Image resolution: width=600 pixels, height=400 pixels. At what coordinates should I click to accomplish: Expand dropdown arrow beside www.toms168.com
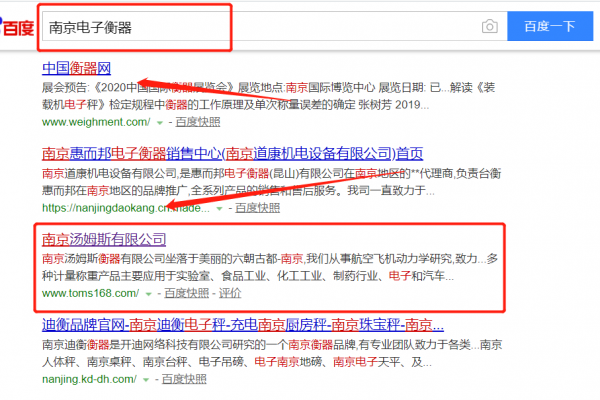[x=148, y=294]
